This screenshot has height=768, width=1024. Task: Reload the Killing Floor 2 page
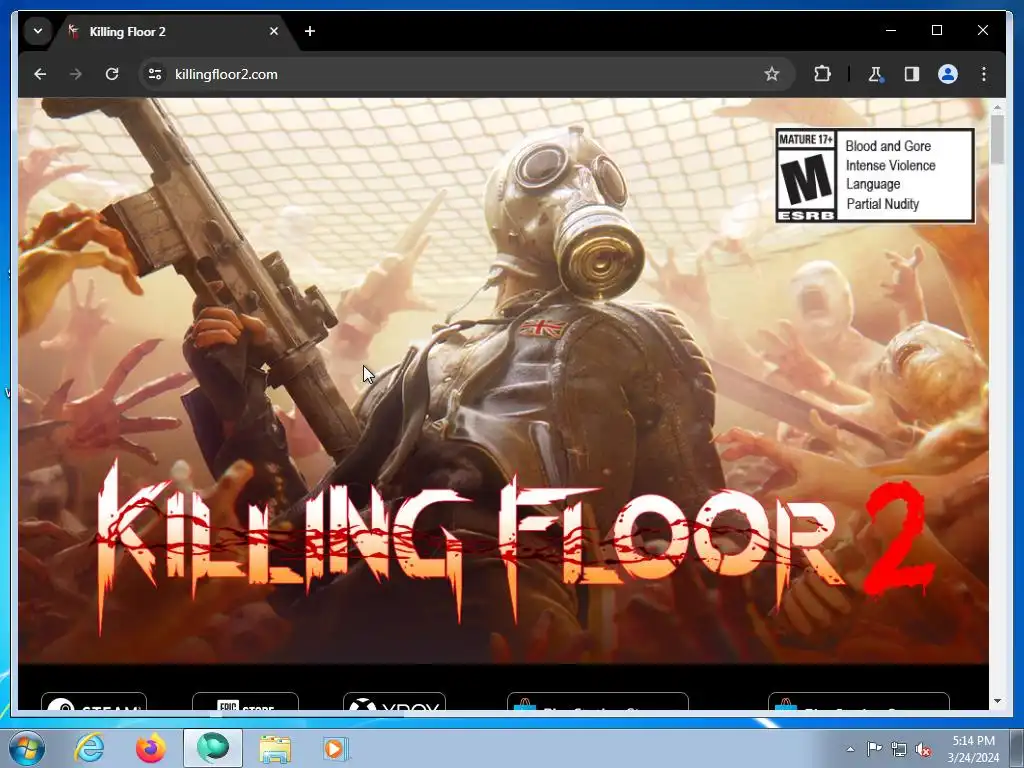[x=112, y=74]
